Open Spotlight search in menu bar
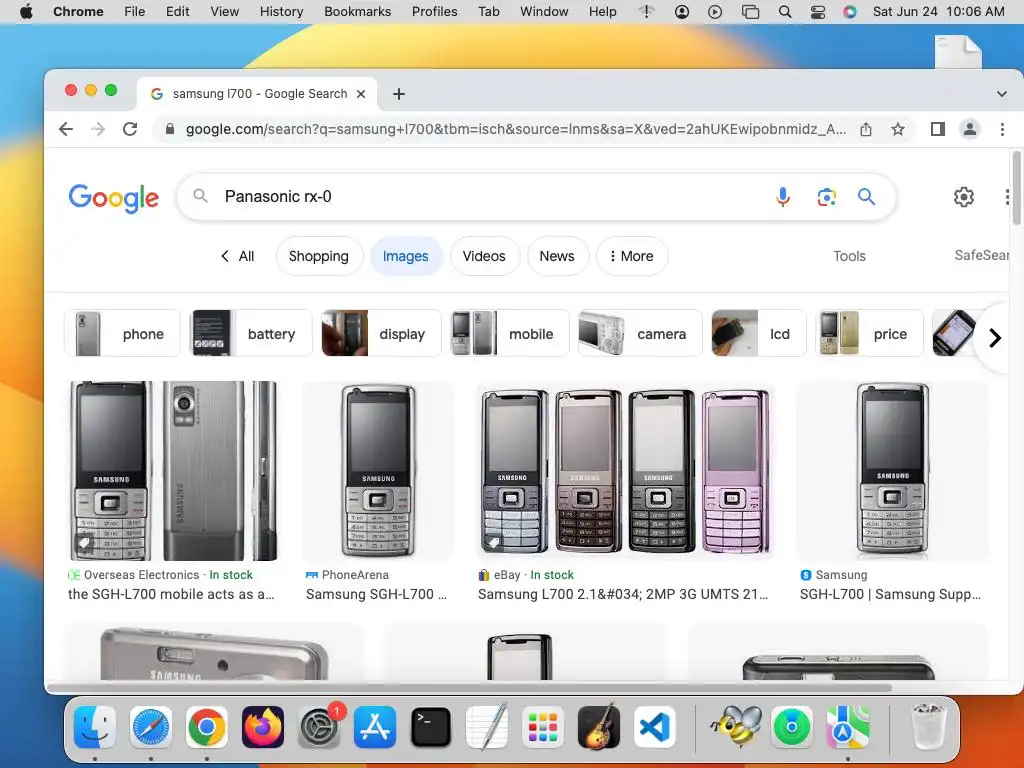 pyautogui.click(x=785, y=12)
